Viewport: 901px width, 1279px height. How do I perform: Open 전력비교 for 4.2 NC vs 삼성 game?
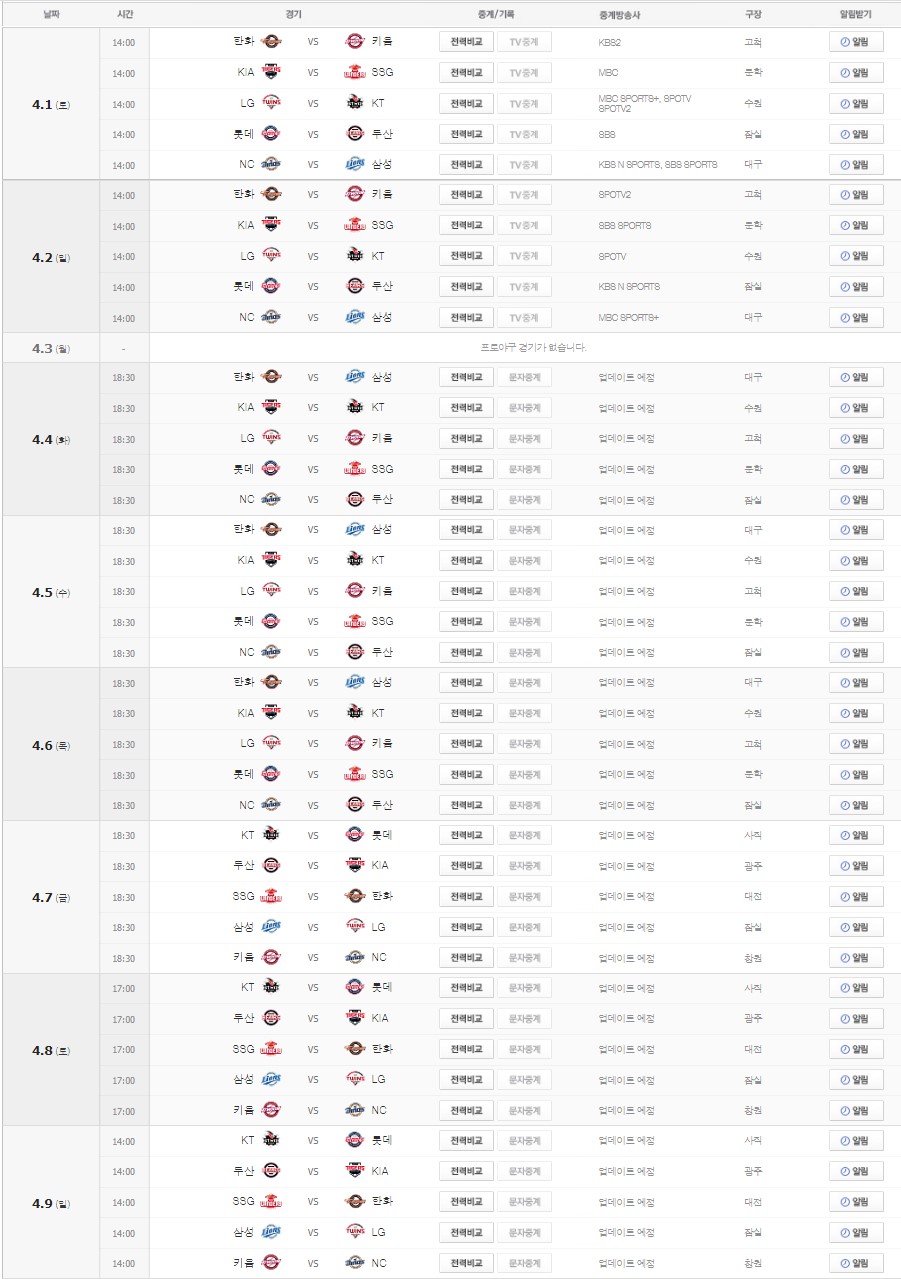(x=466, y=317)
